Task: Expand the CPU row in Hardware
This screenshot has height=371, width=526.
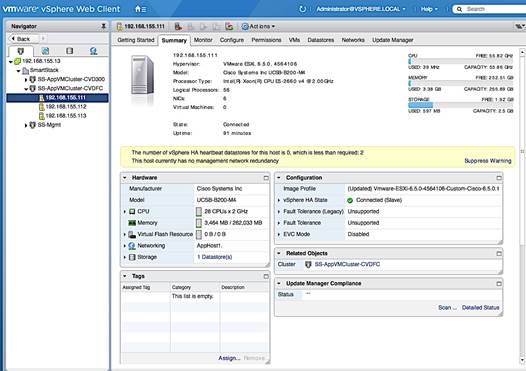Action: coord(125,212)
